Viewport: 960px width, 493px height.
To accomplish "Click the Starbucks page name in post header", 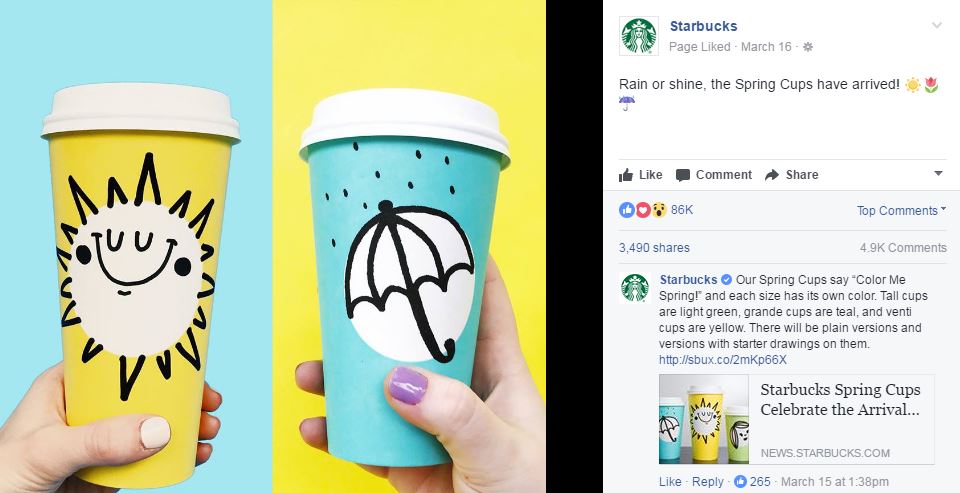I will (703, 26).
